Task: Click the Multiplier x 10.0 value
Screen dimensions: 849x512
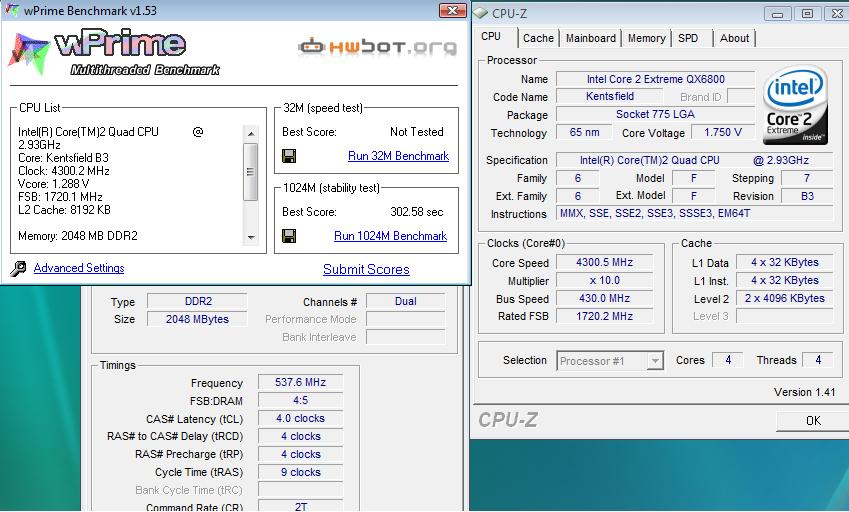Action: pyautogui.click(x=604, y=280)
